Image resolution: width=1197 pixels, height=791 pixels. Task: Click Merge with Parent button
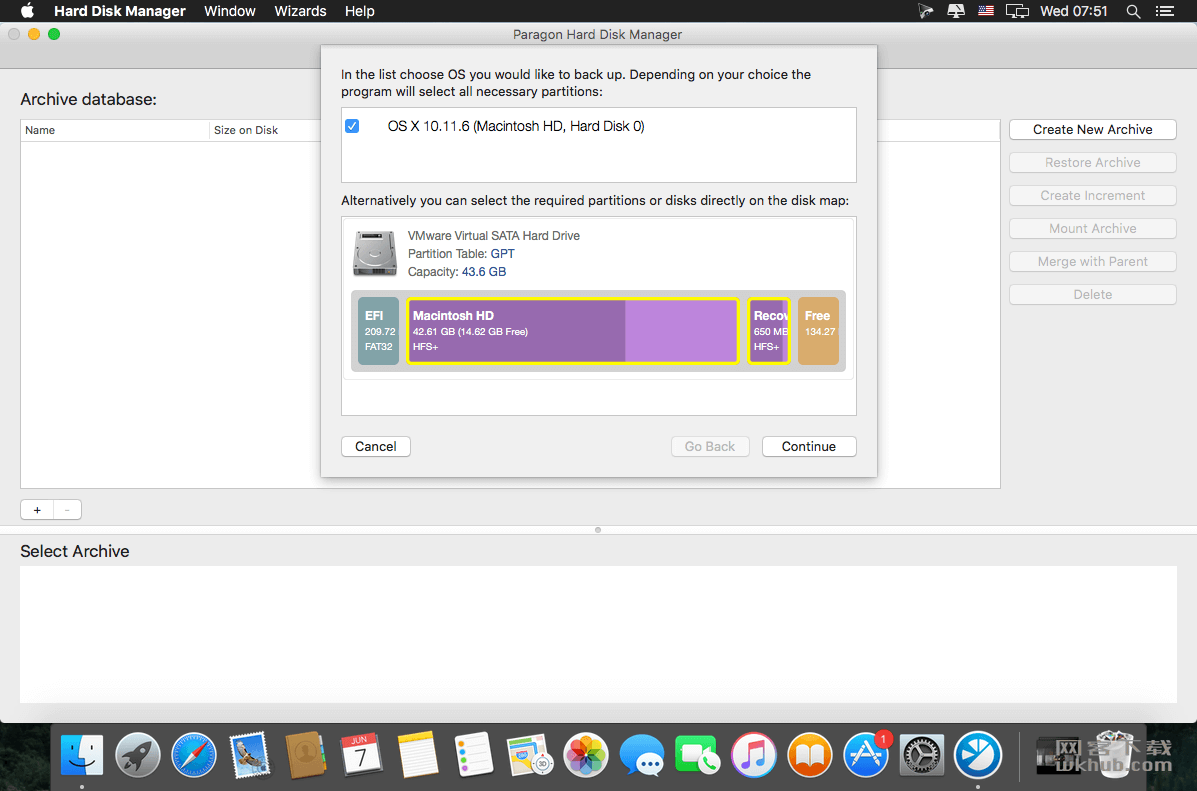(x=1092, y=261)
